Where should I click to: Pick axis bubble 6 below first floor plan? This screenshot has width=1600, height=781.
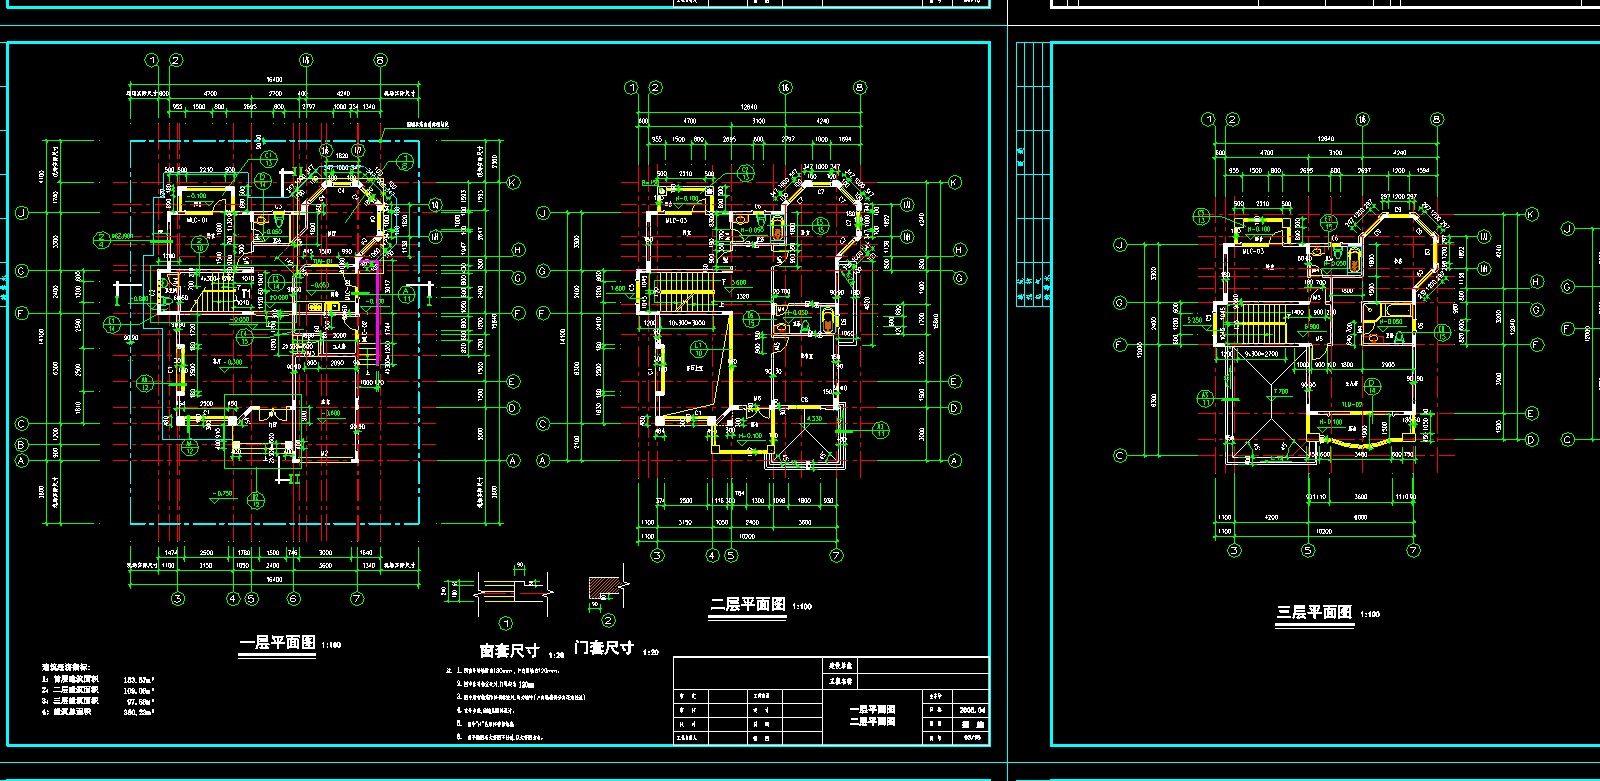[293, 599]
